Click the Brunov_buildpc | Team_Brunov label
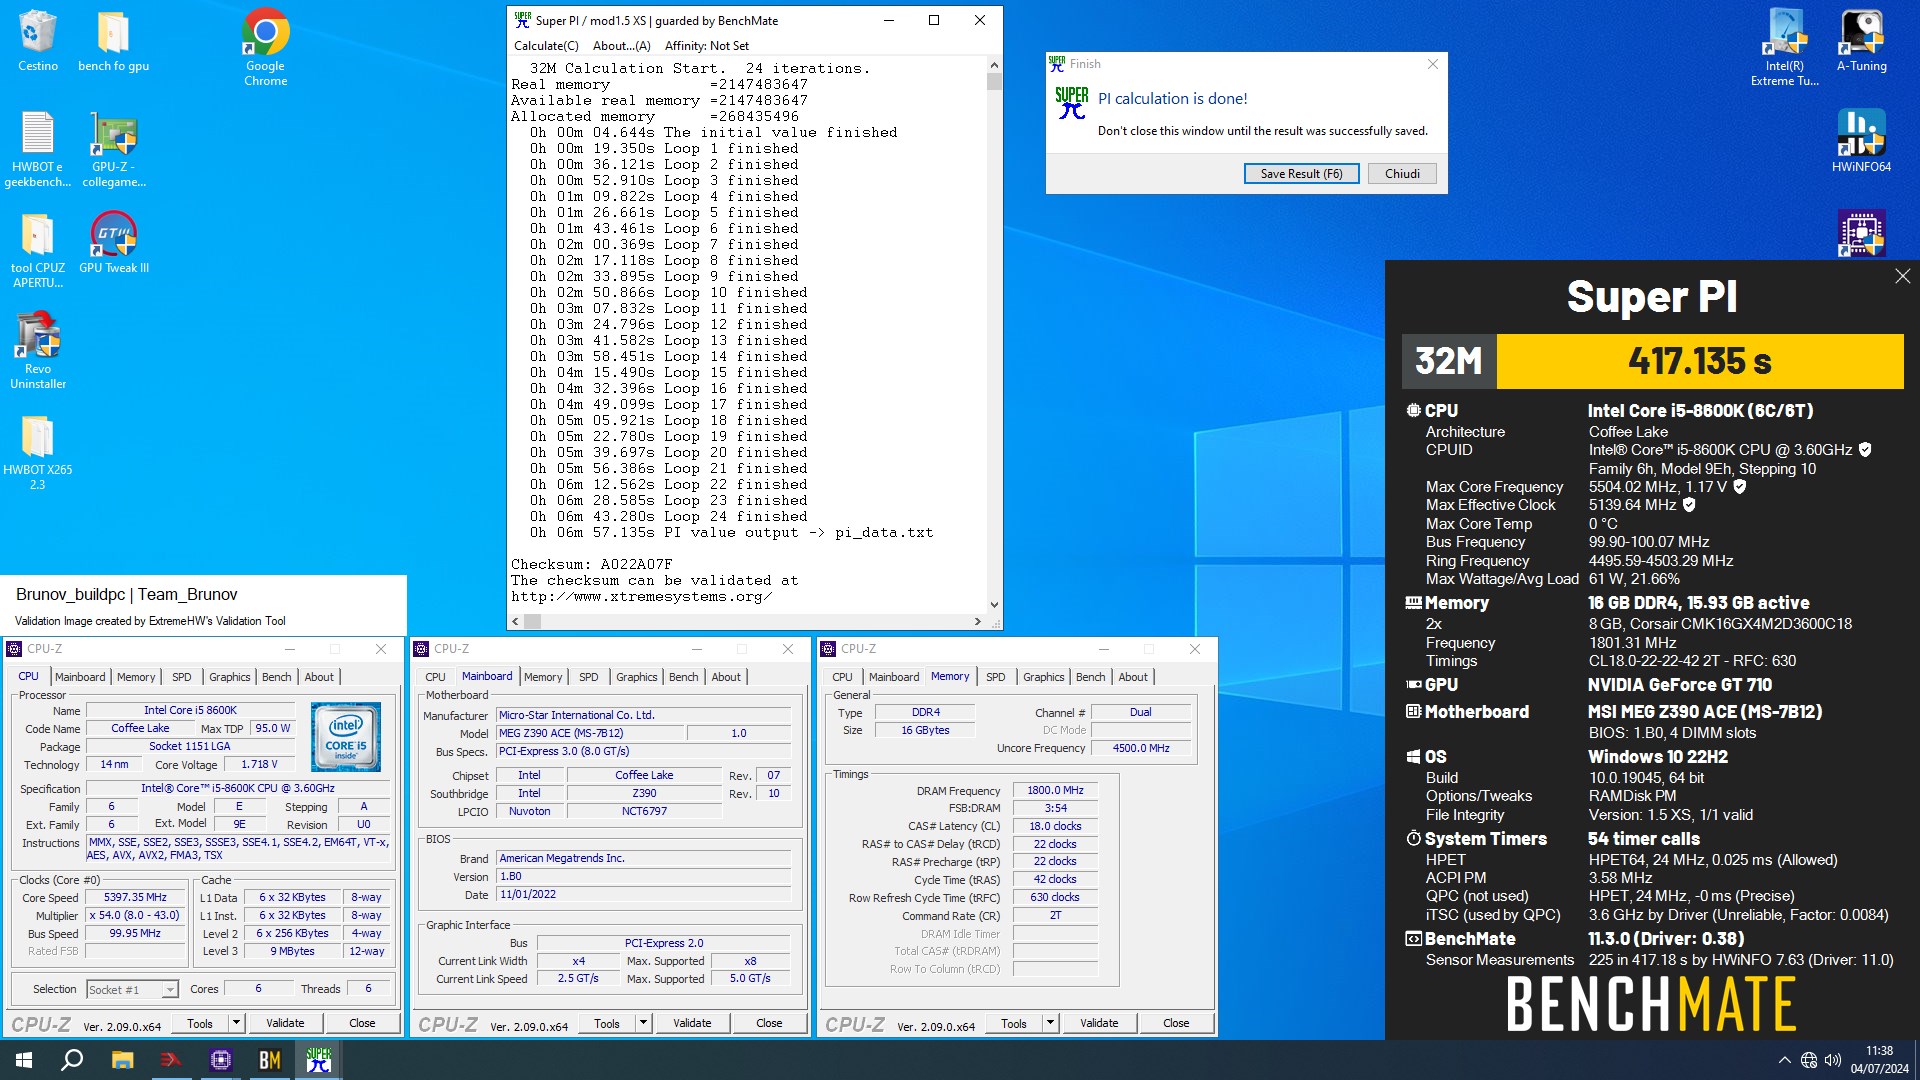 127,594
